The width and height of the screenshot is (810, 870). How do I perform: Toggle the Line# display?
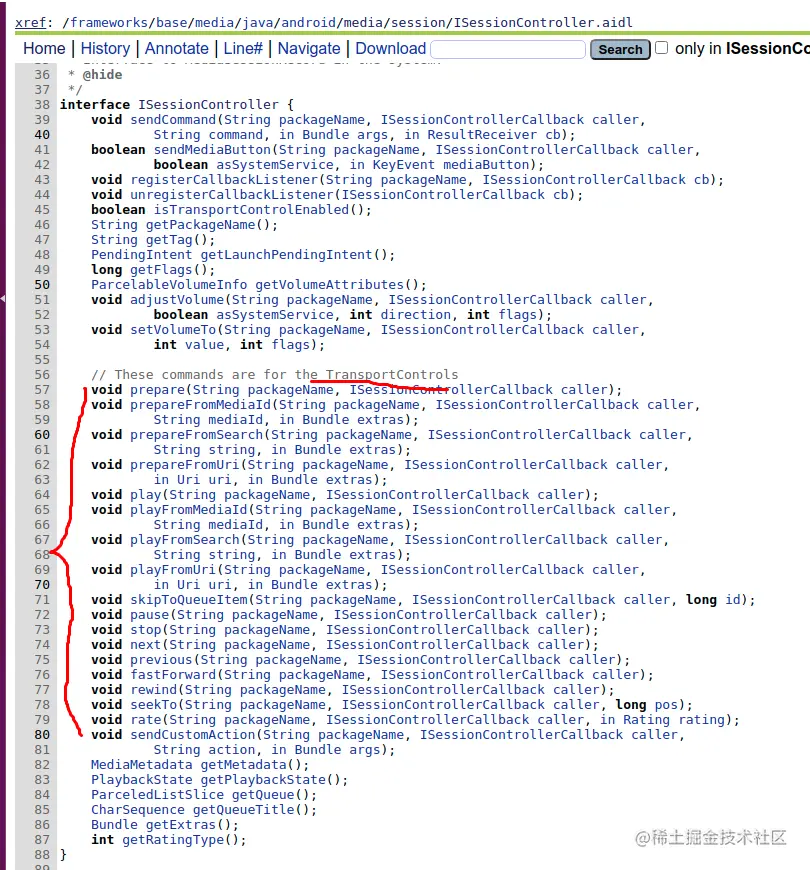(x=243, y=49)
